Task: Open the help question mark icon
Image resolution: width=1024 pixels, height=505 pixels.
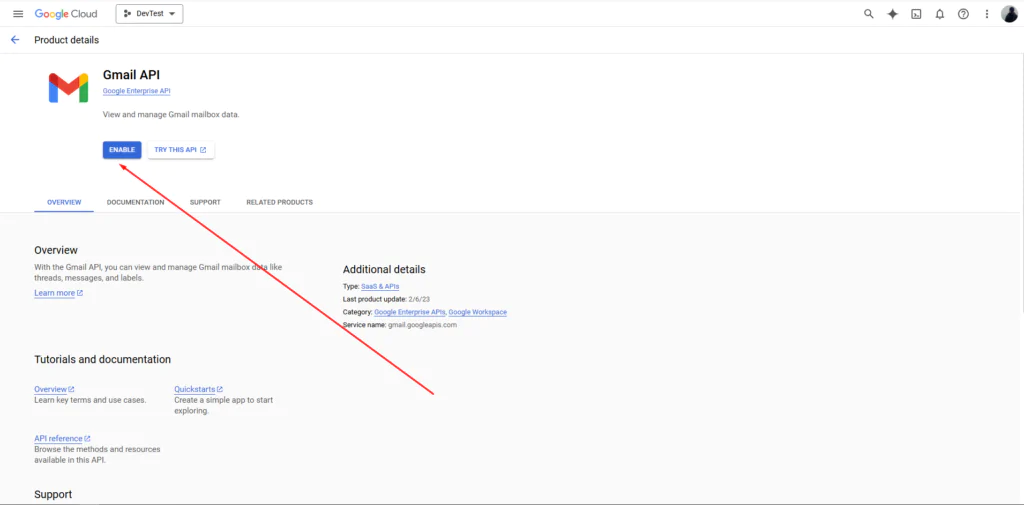Action: [963, 14]
